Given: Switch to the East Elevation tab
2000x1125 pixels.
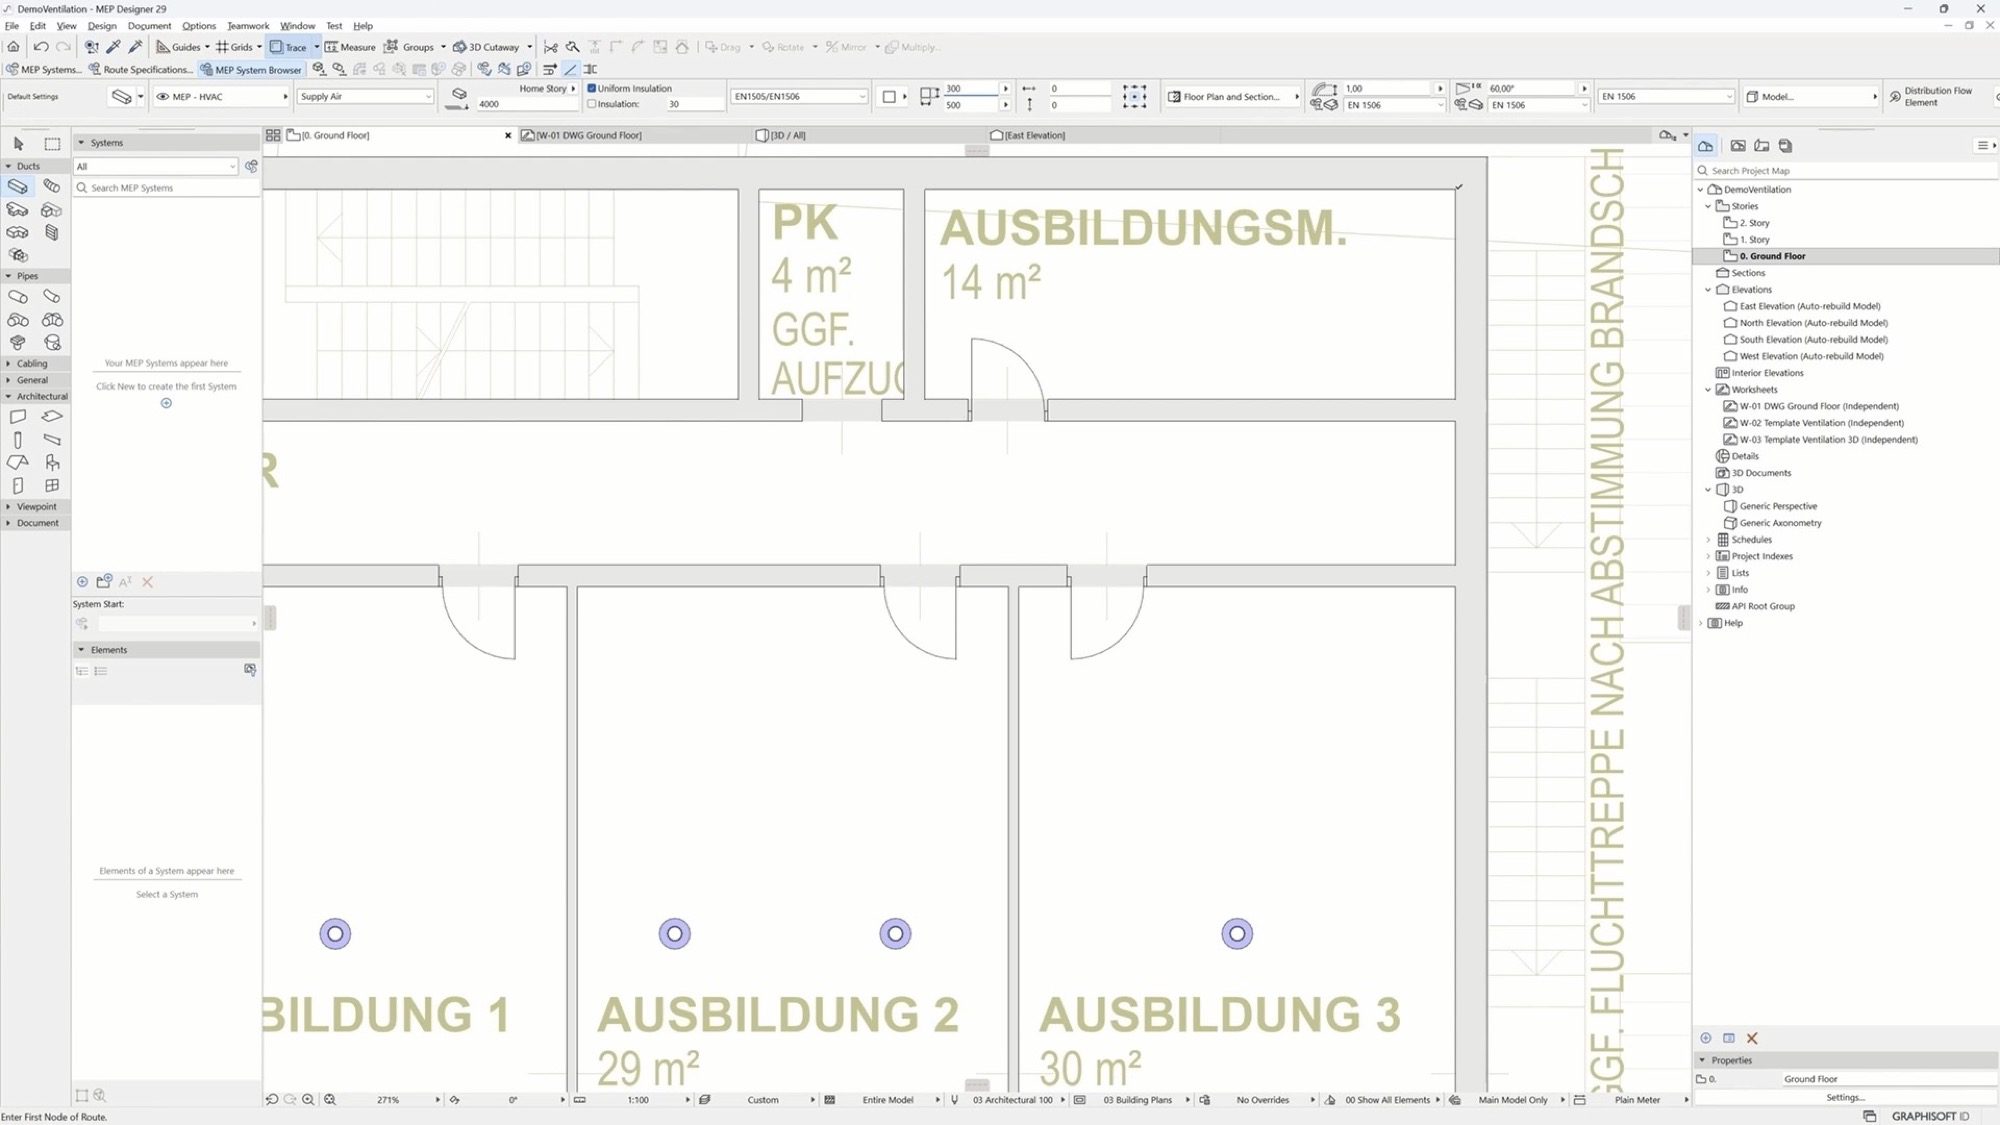Looking at the screenshot, I should pos(1034,135).
